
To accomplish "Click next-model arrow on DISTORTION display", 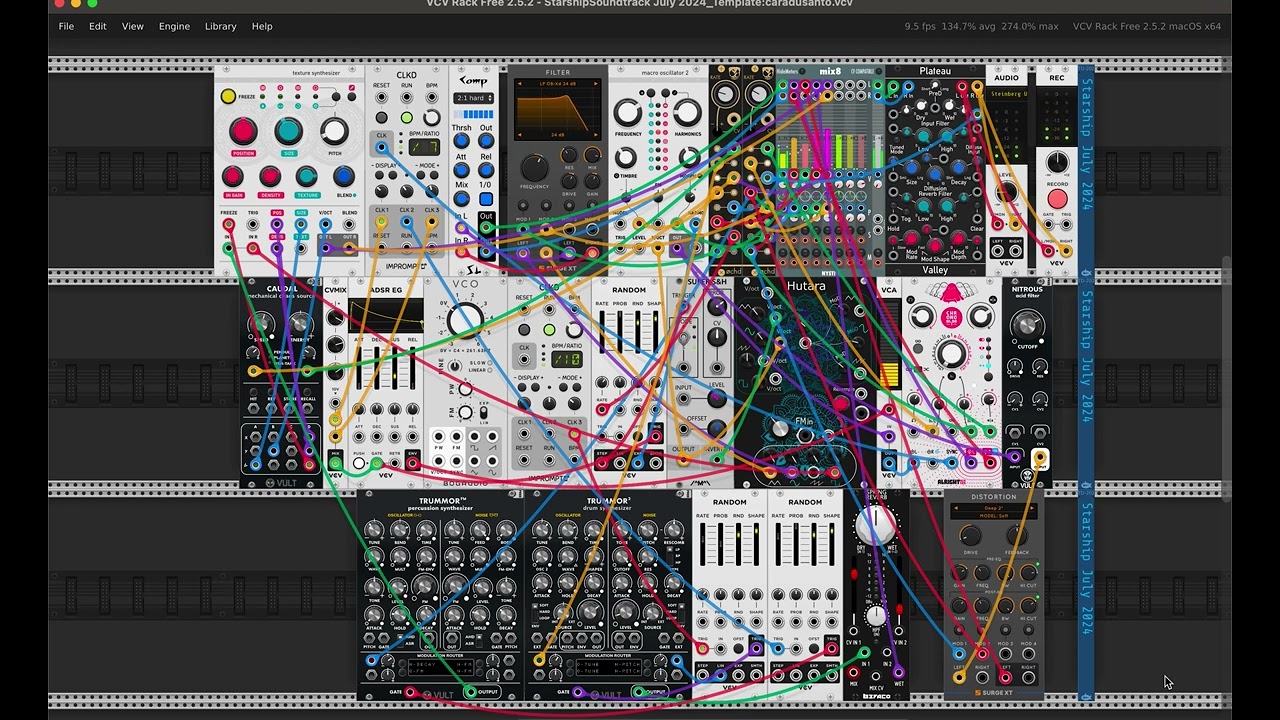I will coord(1032,508).
